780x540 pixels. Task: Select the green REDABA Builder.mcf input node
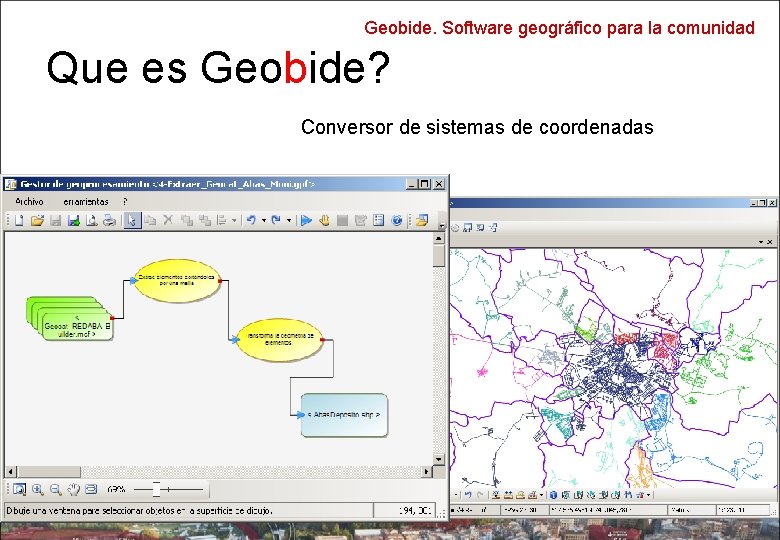(x=70, y=319)
